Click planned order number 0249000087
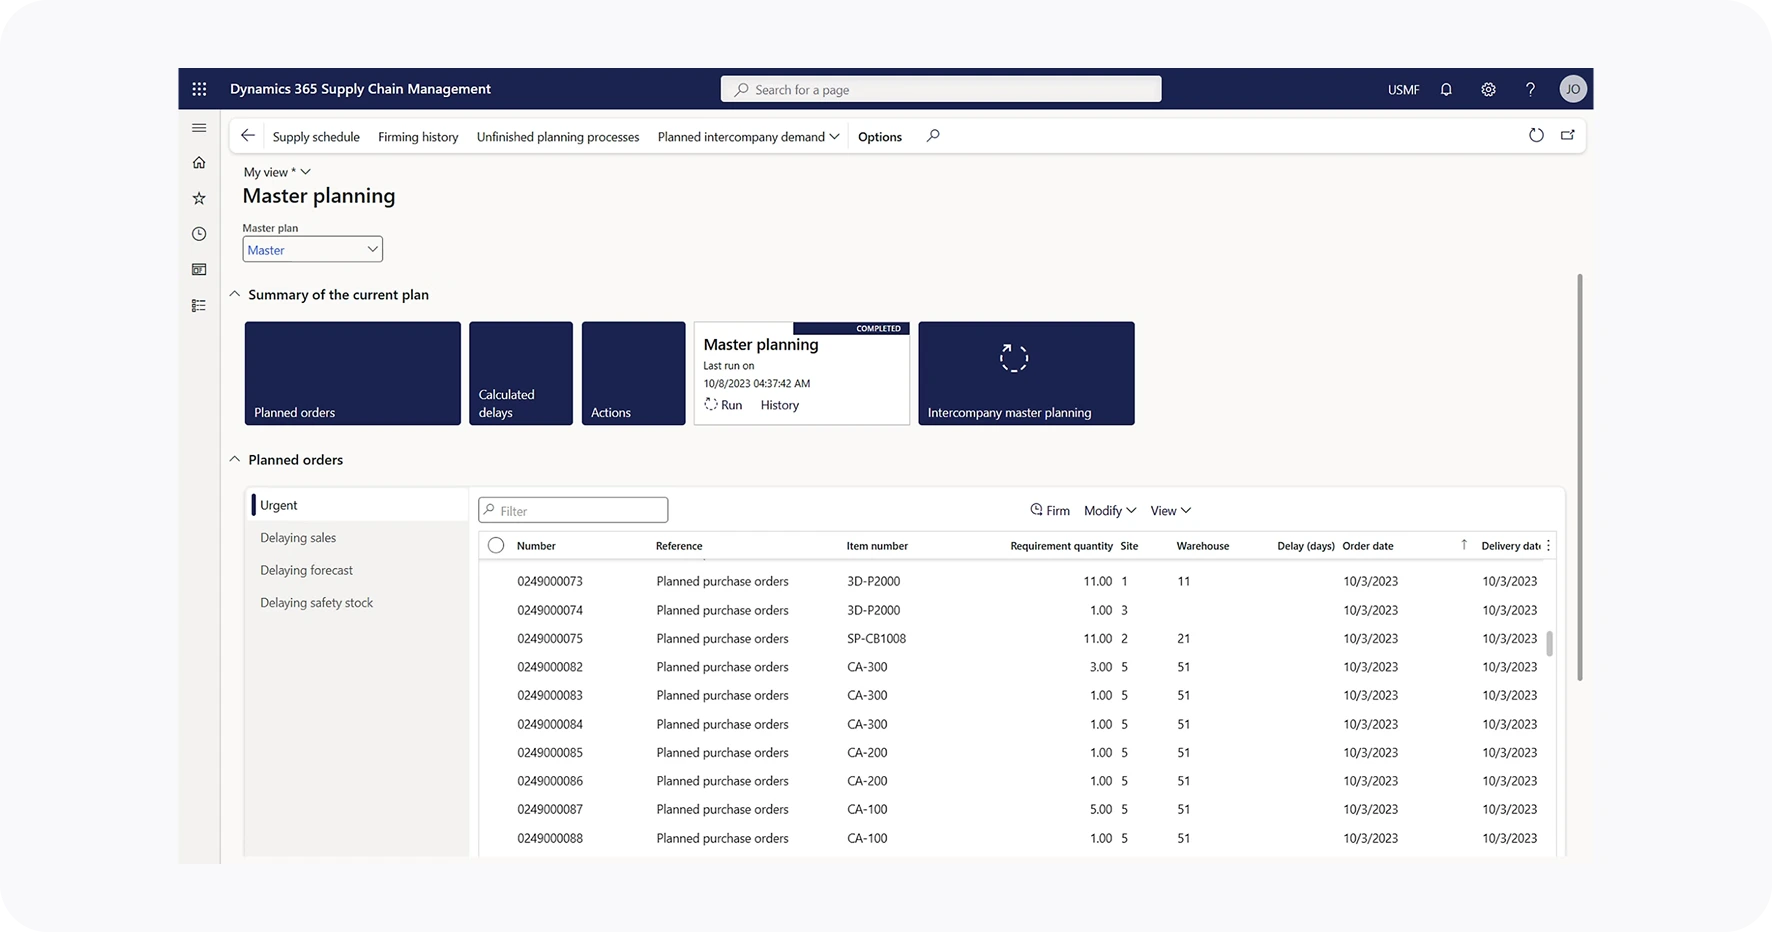Screen dimensions: 1772x932 coord(550,809)
